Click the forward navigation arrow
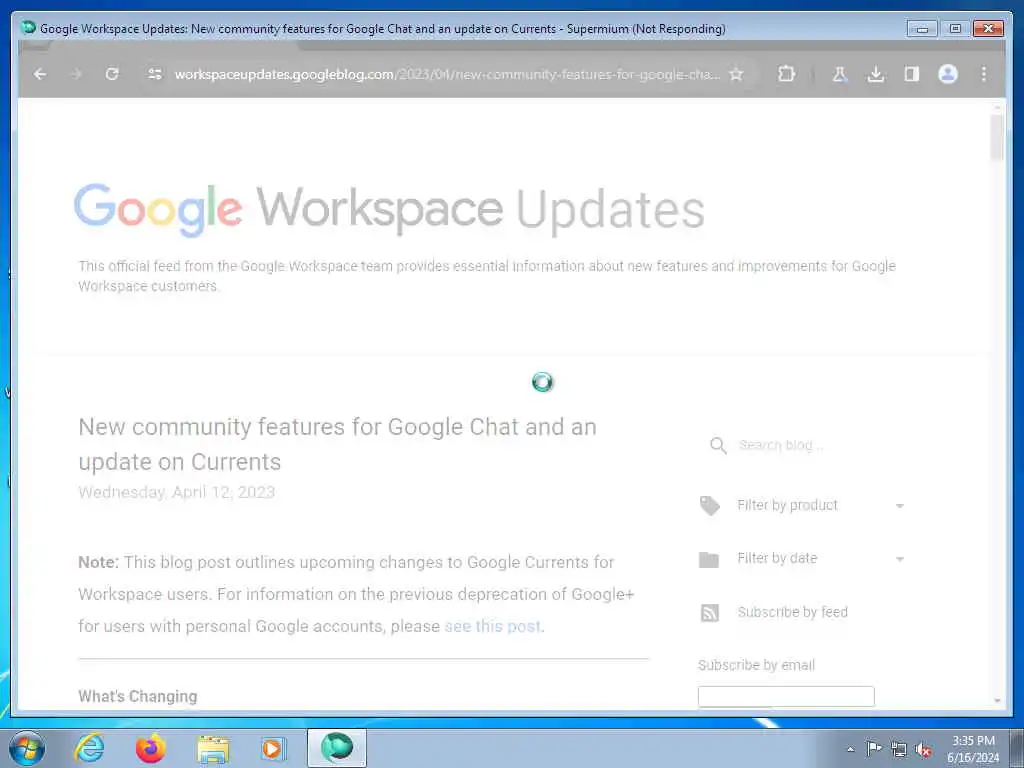1024x768 pixels. (x=76, y=74)
